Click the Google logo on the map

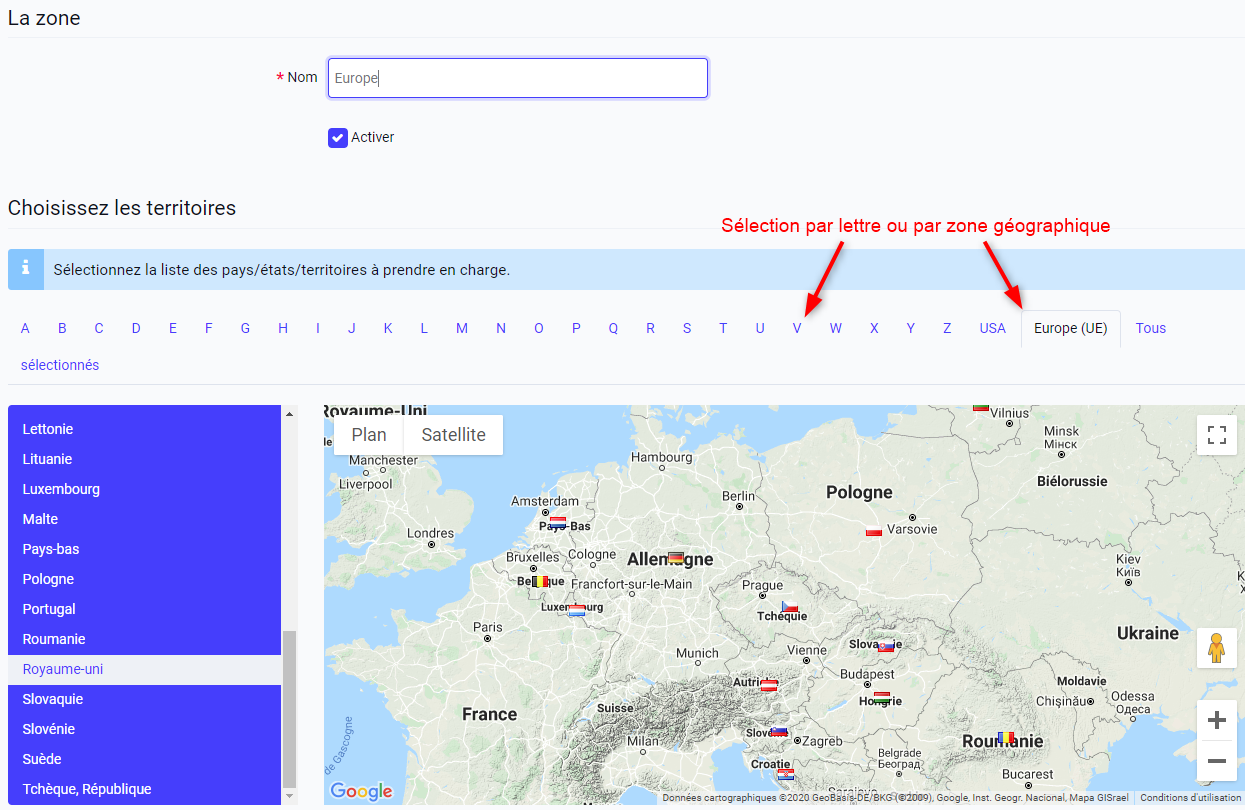(360, 791)
